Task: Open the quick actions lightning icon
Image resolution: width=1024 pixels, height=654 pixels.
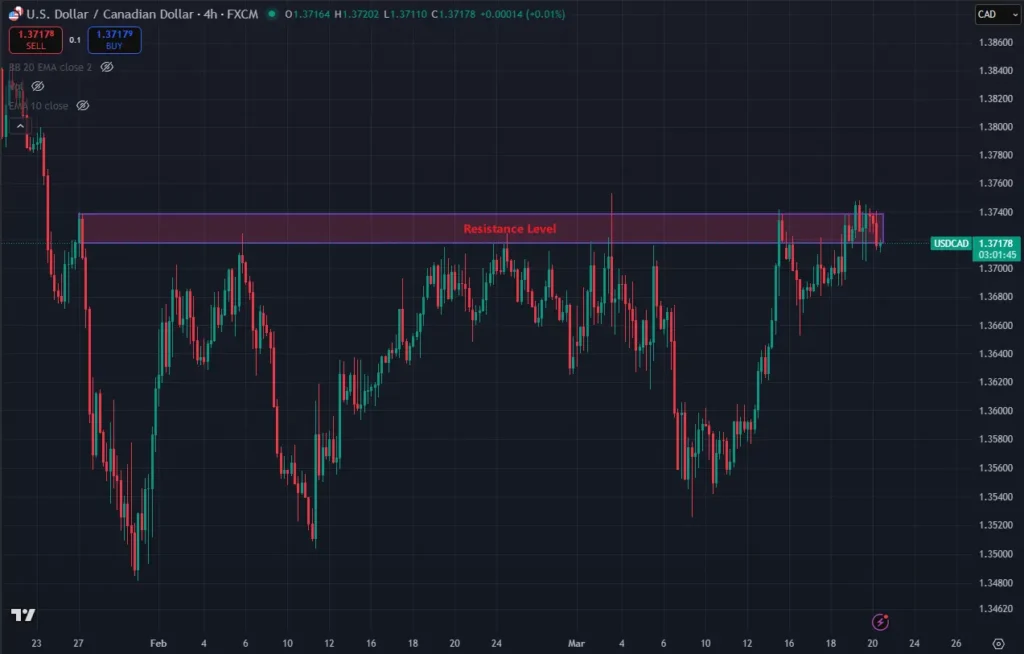Action: [880, 623]
